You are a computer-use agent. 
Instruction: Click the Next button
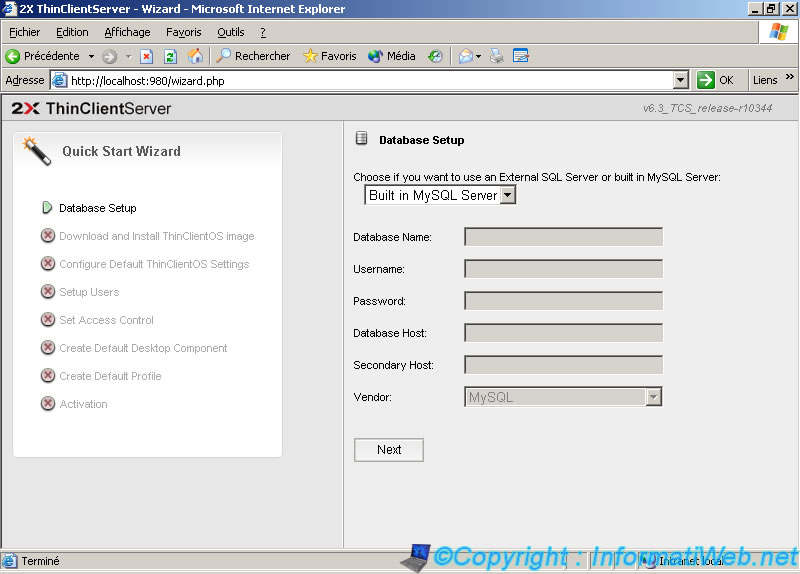pyautogui.click(x=389, y=450)
